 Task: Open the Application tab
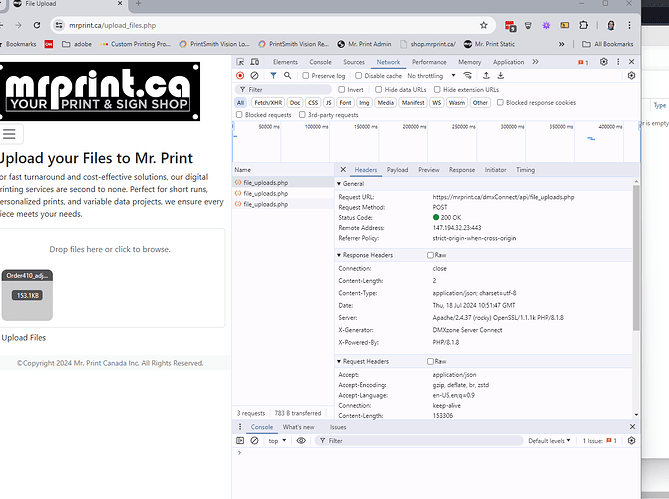(508, 62)
